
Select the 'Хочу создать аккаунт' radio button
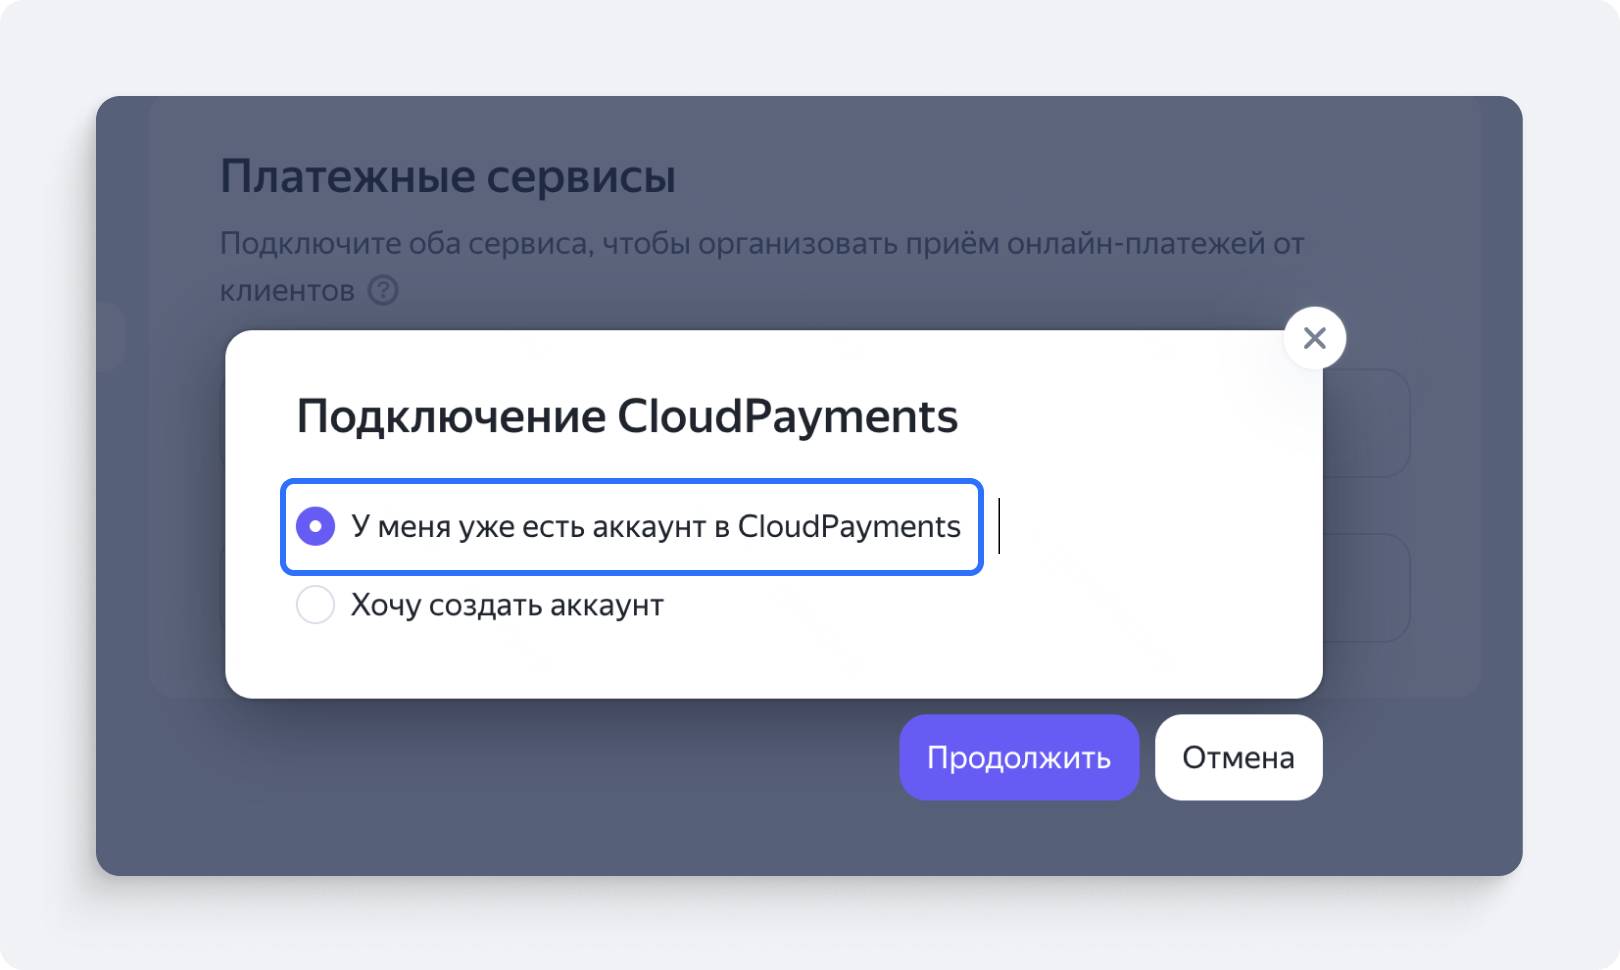[x=315, y=605]
